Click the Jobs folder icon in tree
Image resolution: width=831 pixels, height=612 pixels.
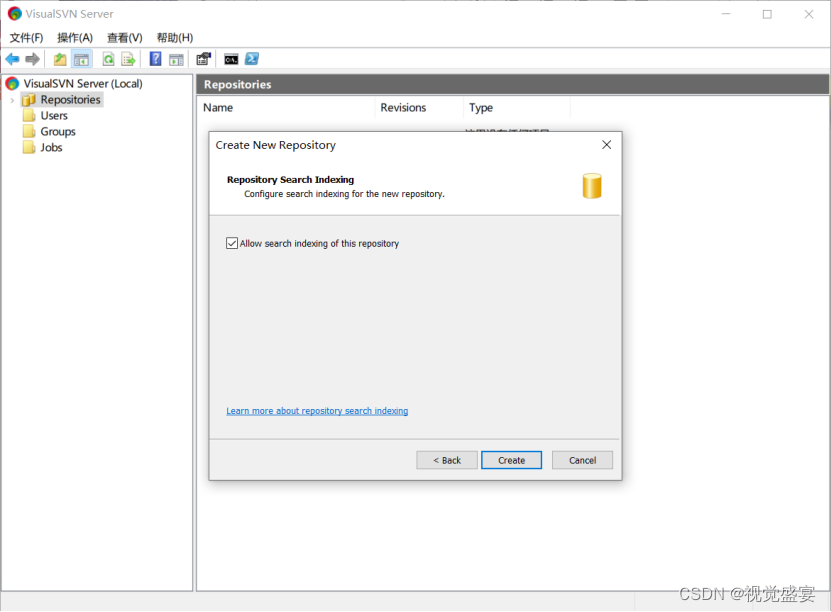click(x=29, y=147)
